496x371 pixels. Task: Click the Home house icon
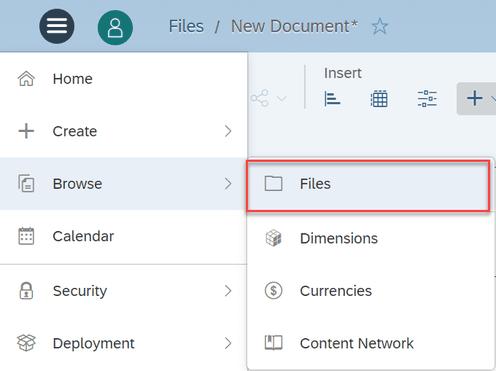pyautogui.click(x=26, y=79)
